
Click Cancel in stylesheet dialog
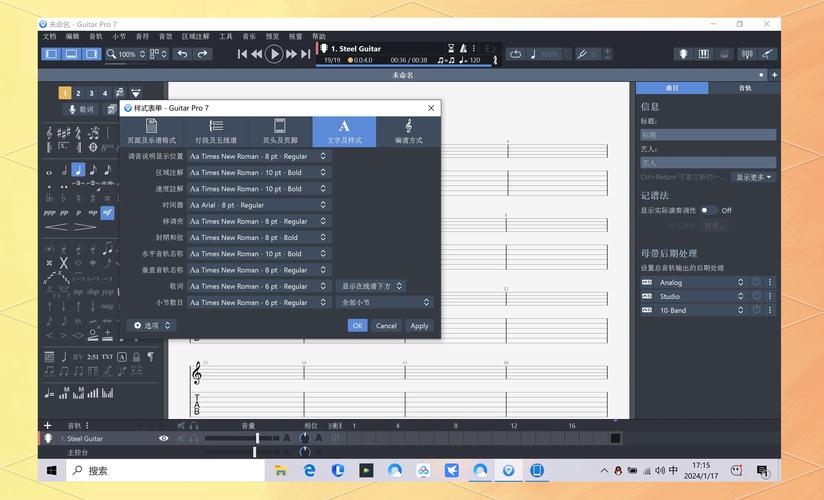pyautogui.click(x=386, y=325)
